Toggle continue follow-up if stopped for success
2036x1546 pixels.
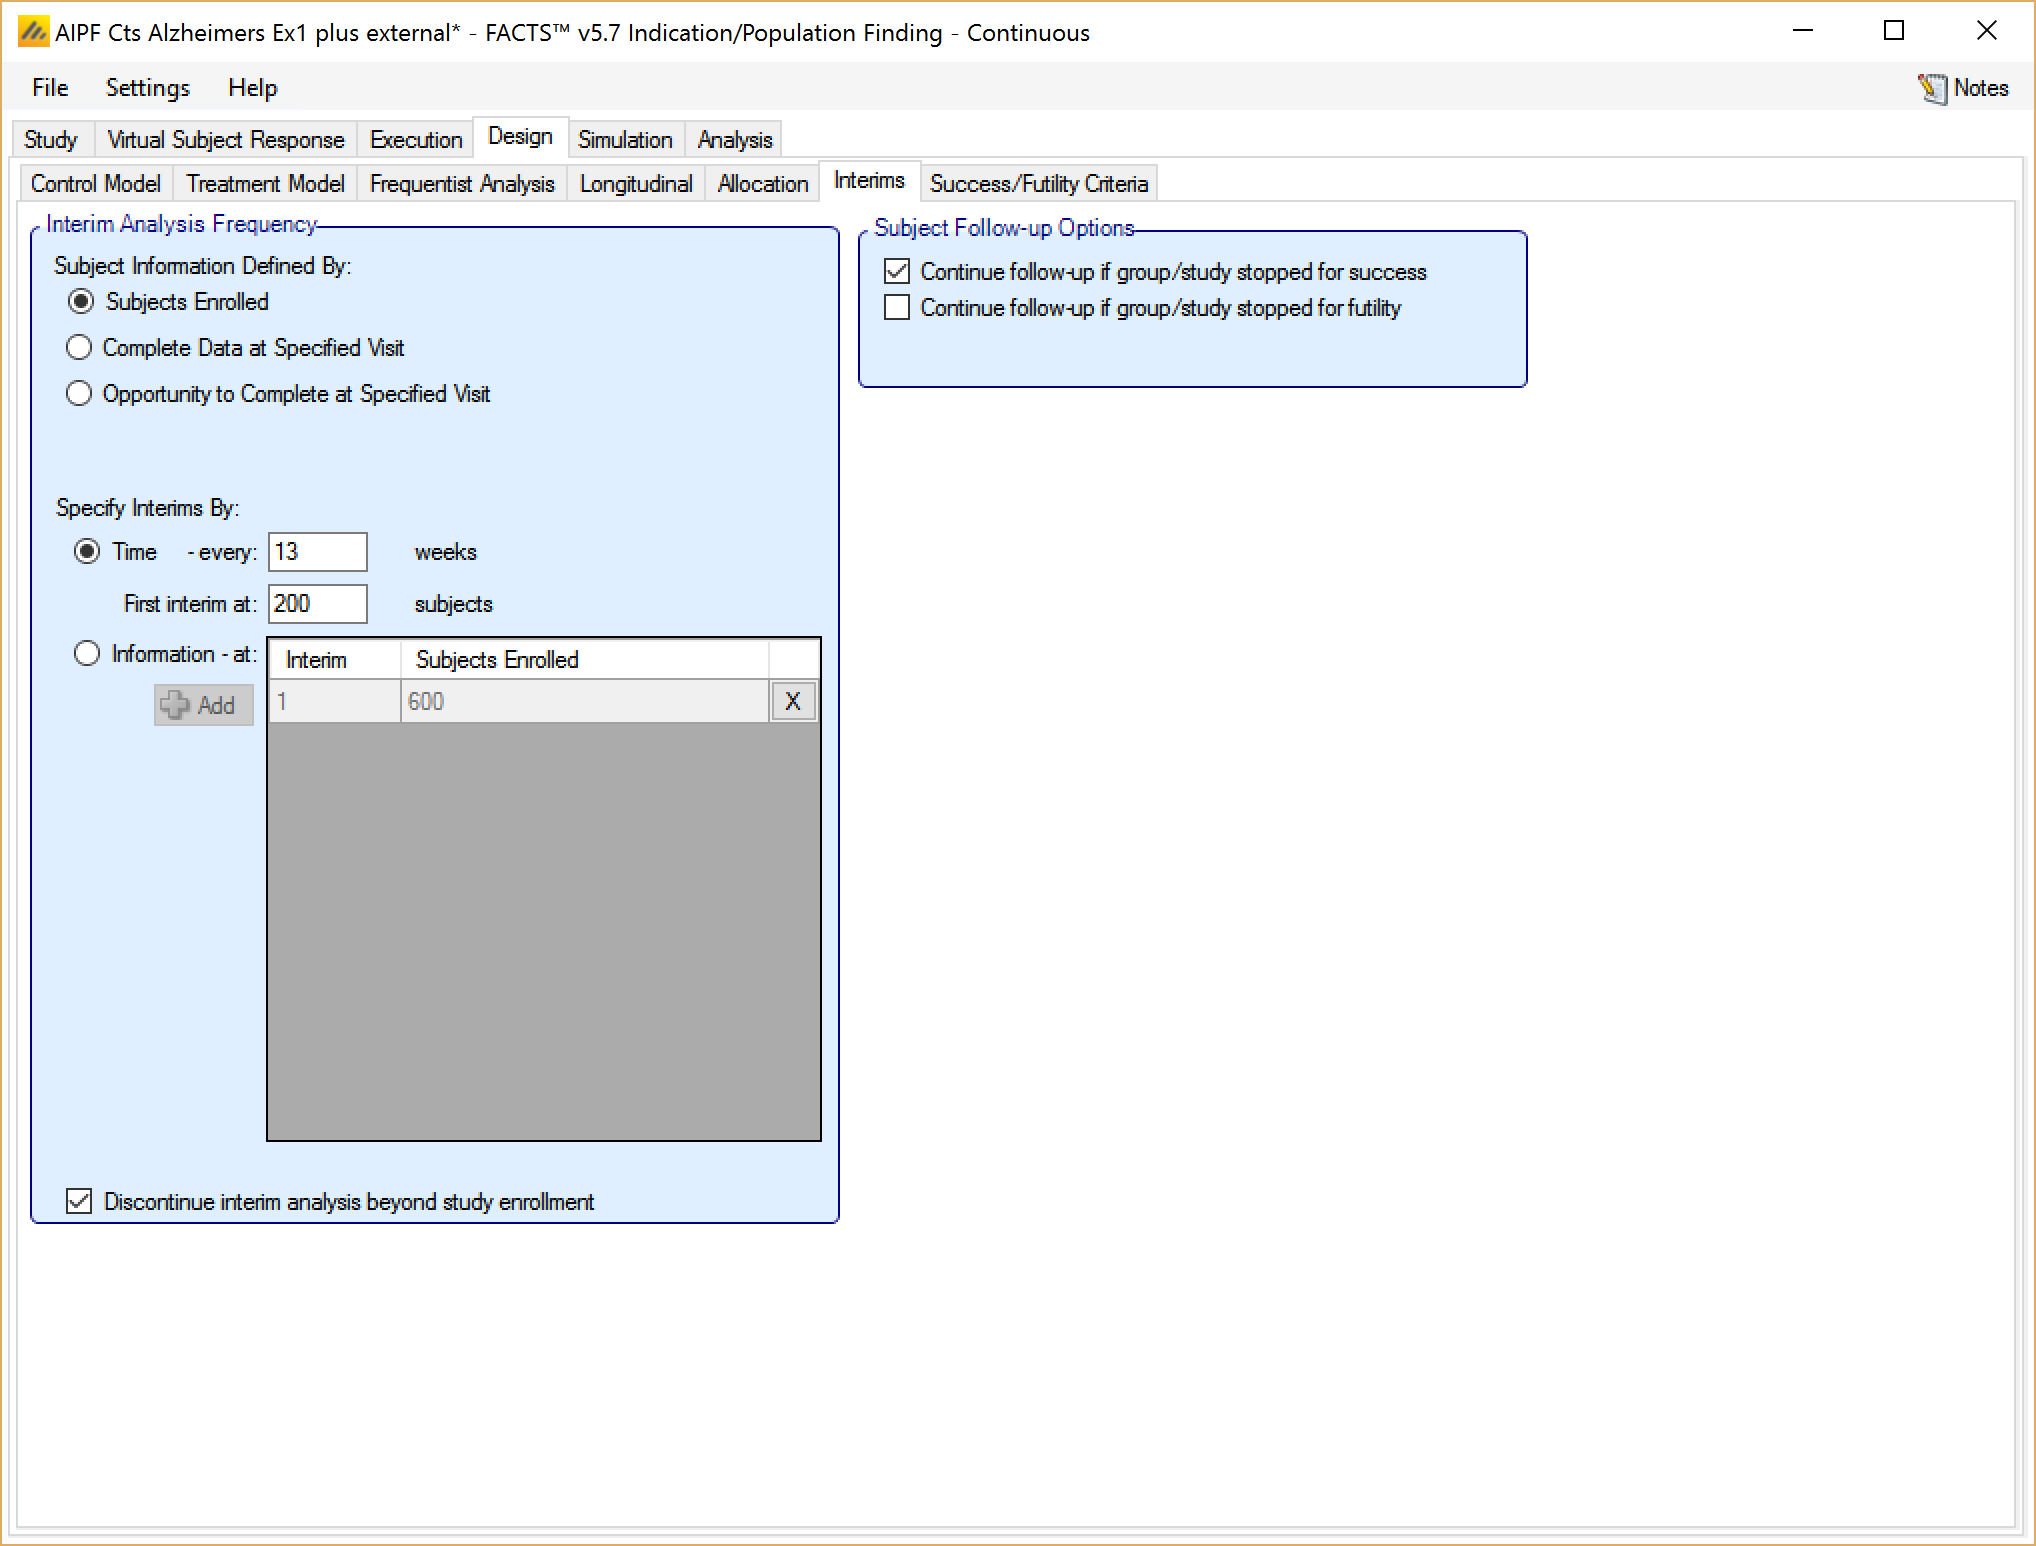(897, 272)
